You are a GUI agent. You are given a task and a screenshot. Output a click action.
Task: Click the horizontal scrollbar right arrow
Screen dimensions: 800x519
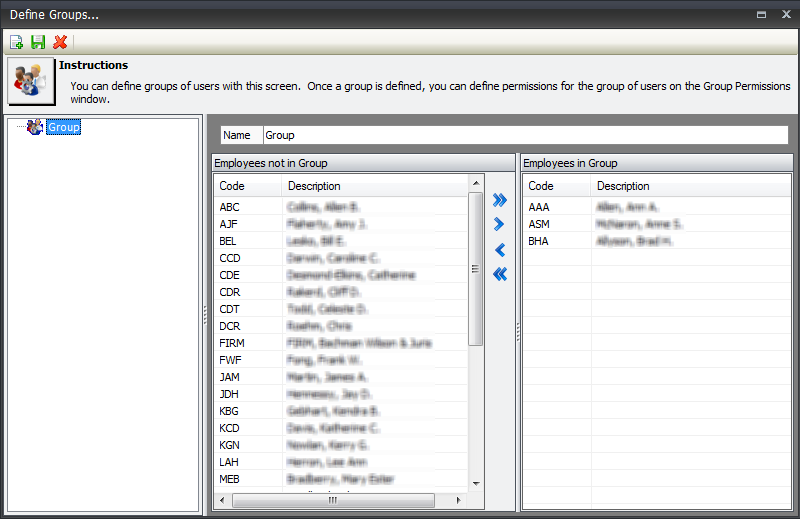[x=461, y=500]
